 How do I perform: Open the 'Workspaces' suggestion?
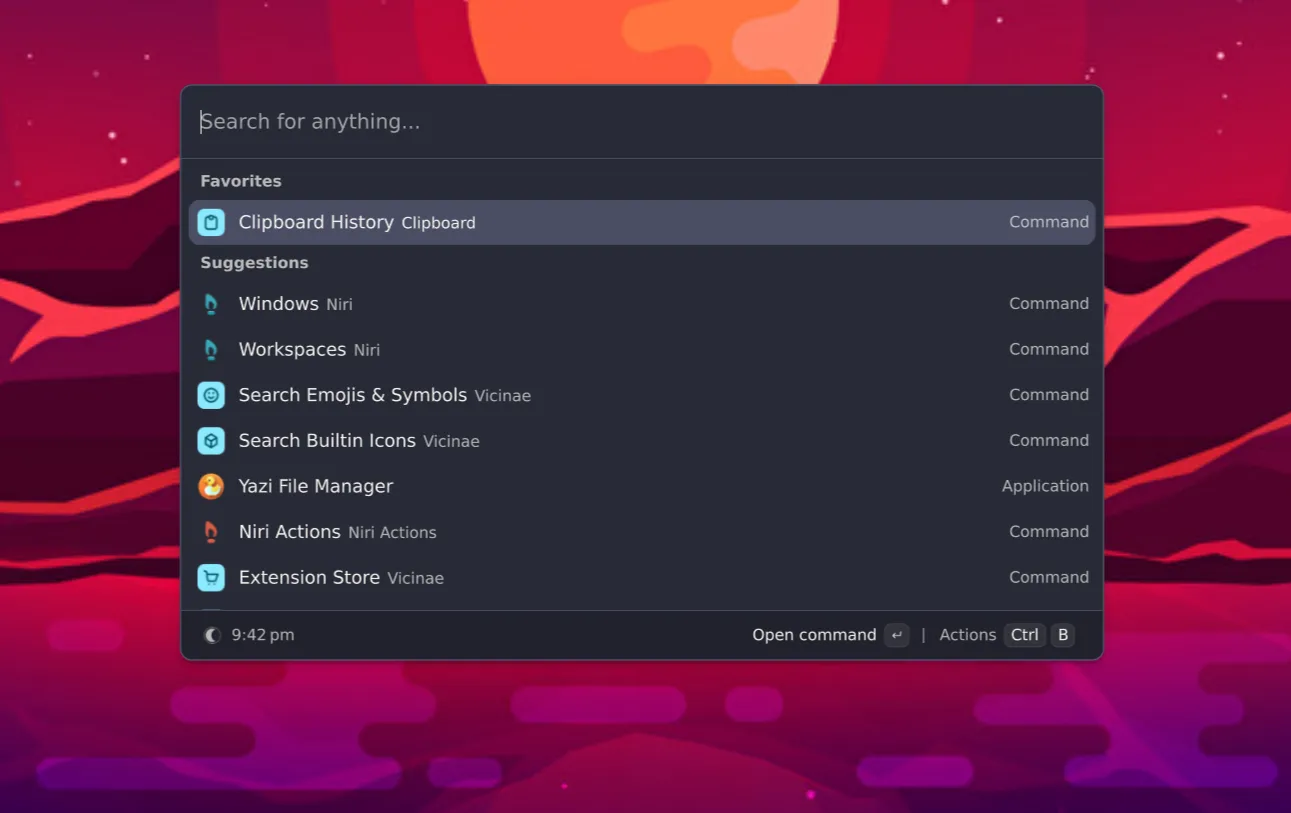click(x=642, y=350)
